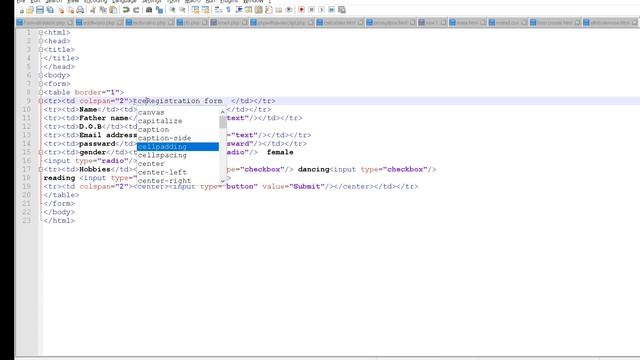Click the Close All toolbar icon
This screenshot has height=360, width=640.
click(x=71, y=10)
